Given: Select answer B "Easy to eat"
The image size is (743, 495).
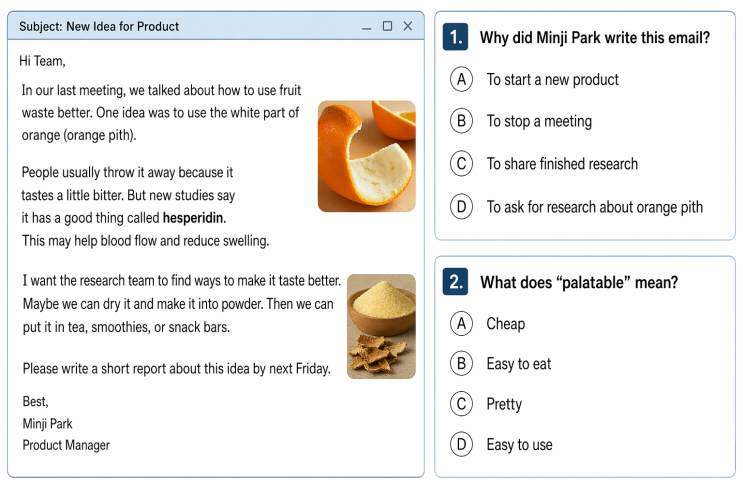Looking at the screenshot, I should 461,364.
